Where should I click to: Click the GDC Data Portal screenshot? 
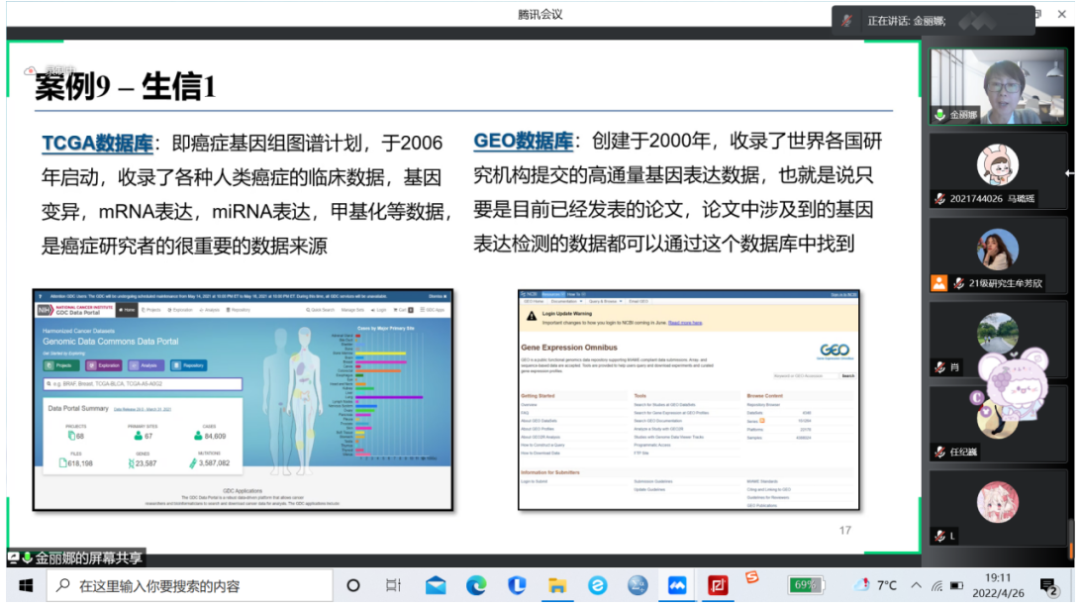(x=243, y=400)
